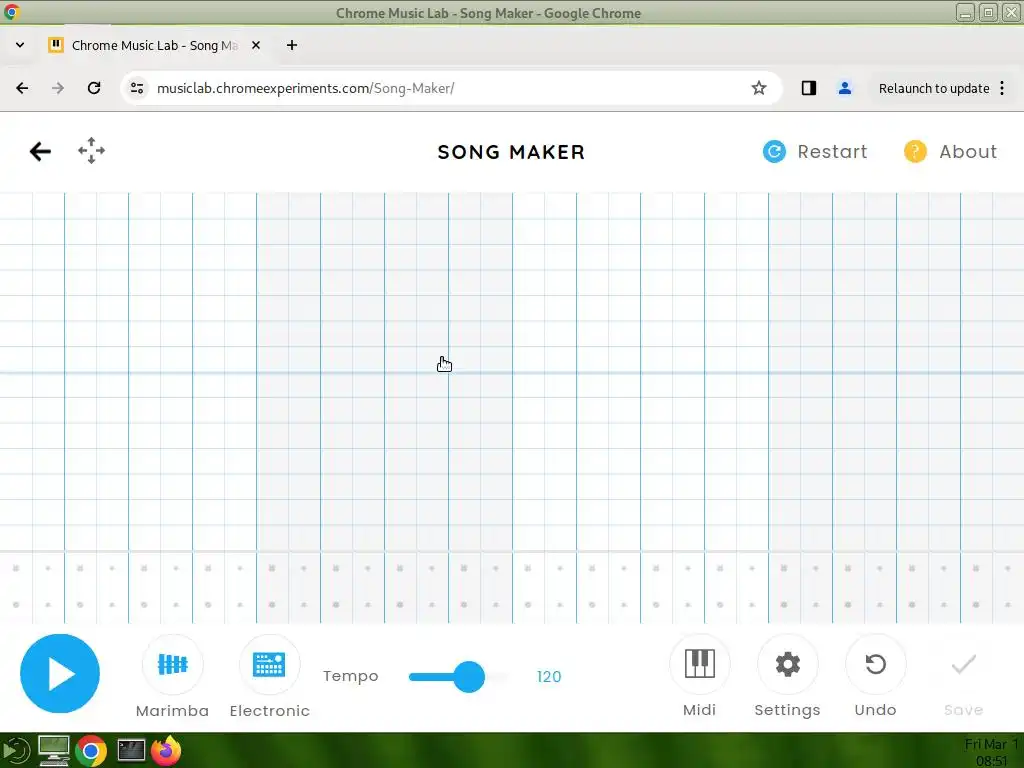Screen dimensions: 1024x768
Task: Click the About label
Action: (968, 152)
